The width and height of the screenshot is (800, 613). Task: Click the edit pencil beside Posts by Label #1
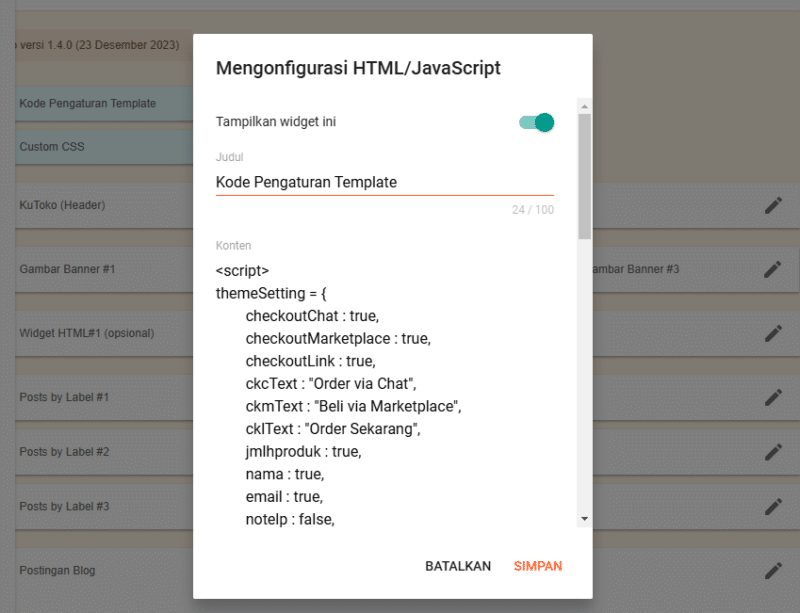773,397
